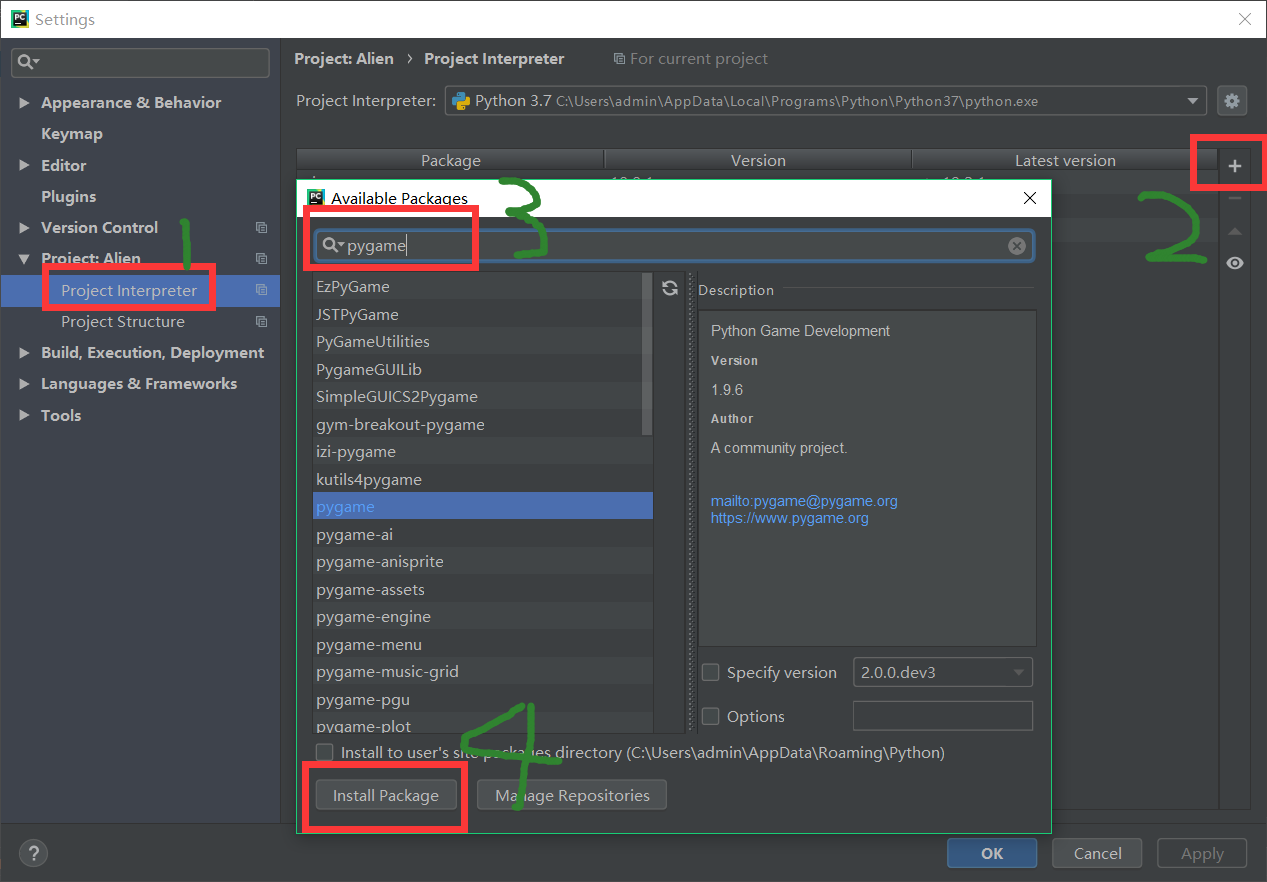Screen dimensions: 1267x882
Task: Click the copy icon beside Project Interpreter
Action: pyautogui.click(x=261, y=290)
